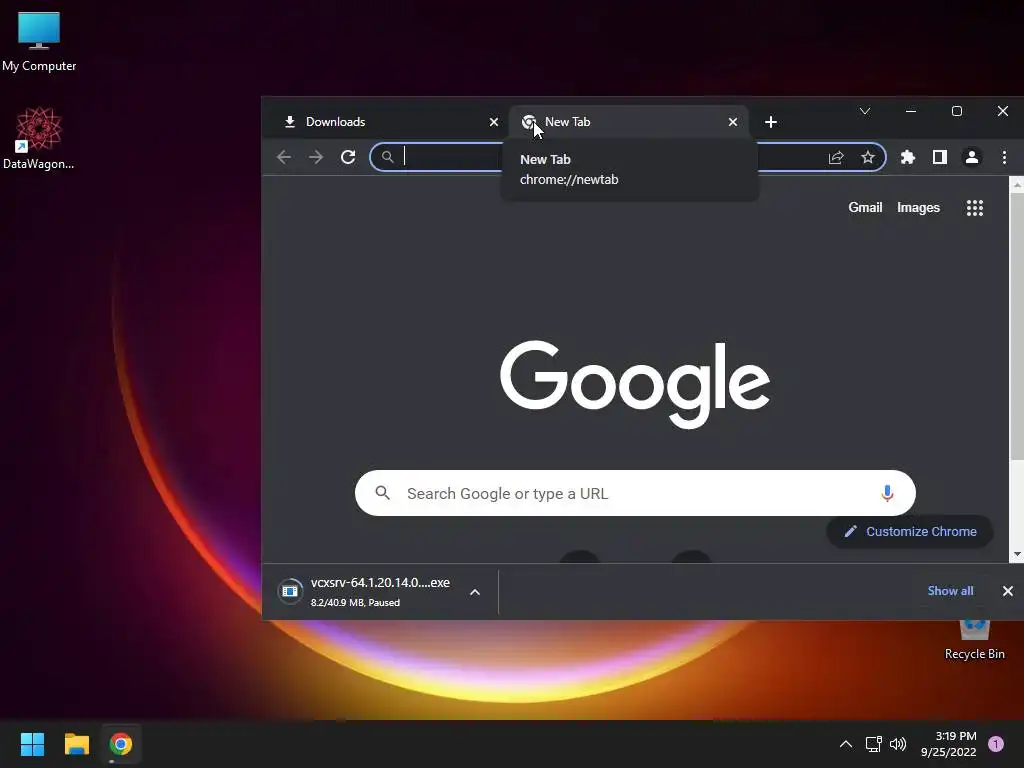Screen dimensions: 1024x768
Task: Select the My Computer desktop icon
Action: click(39, 40)
